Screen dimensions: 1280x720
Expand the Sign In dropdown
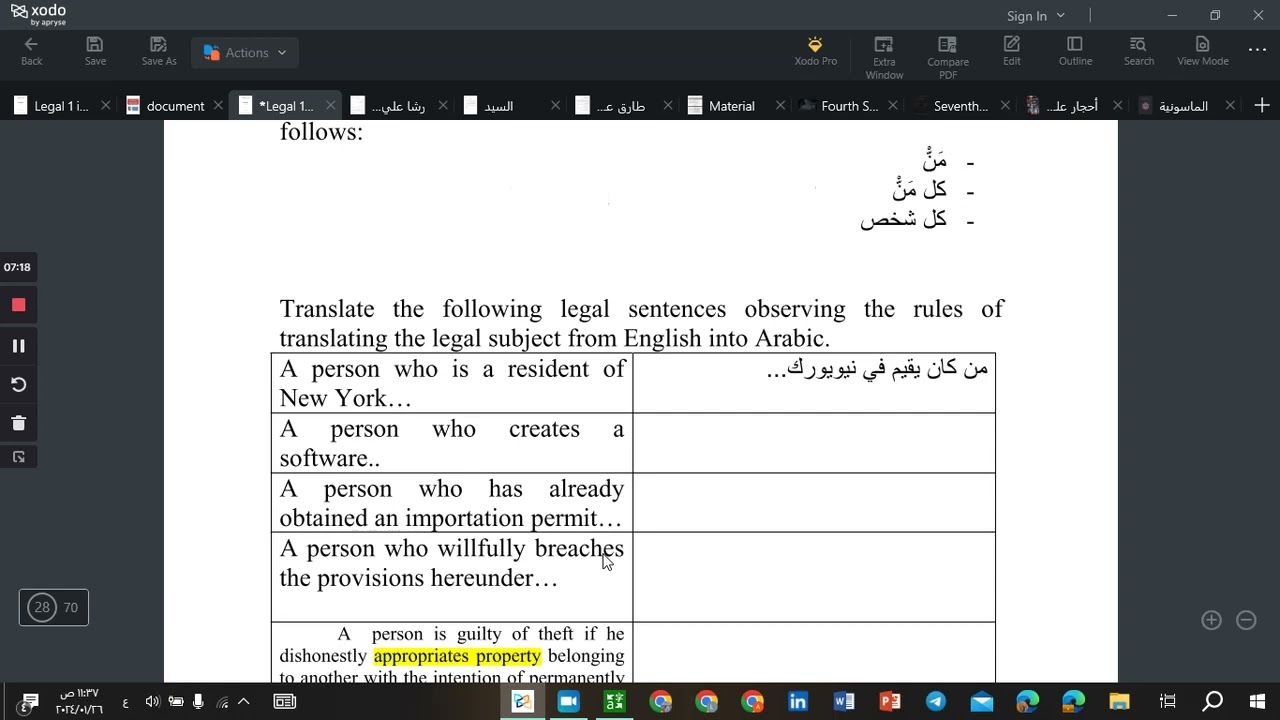(1036, 15)
